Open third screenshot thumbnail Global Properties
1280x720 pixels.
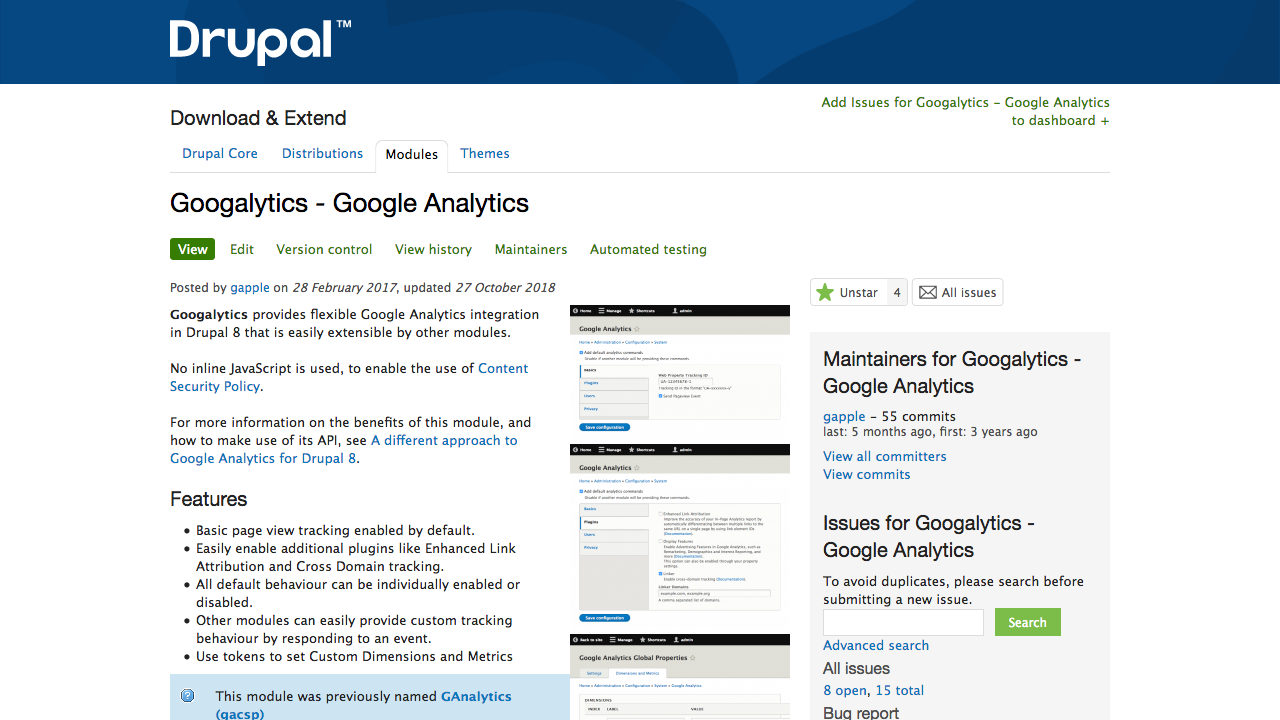pyautogui.click(x=680, y=677)
